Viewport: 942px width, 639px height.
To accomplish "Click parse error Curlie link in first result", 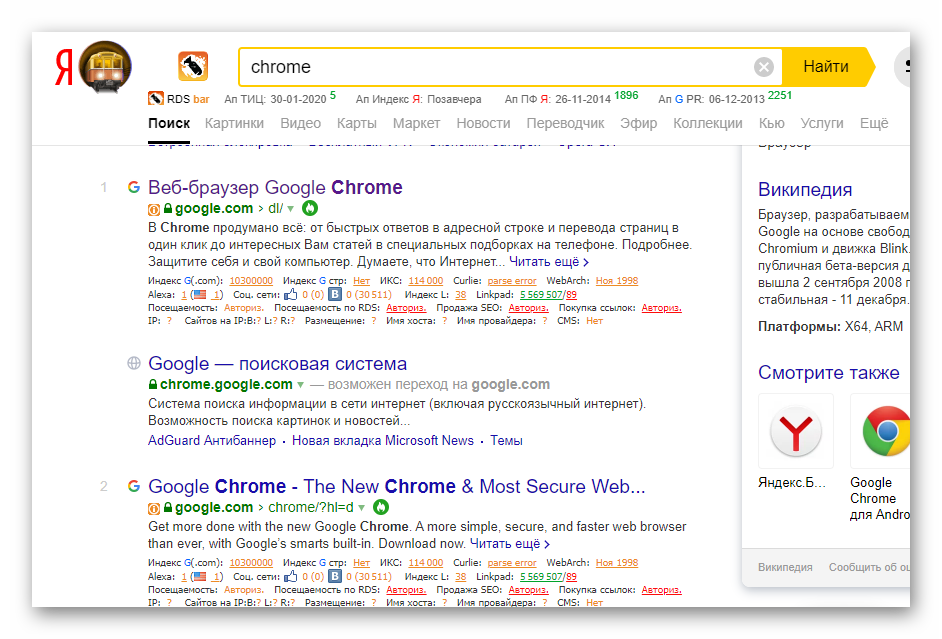I will pos(512,280).
